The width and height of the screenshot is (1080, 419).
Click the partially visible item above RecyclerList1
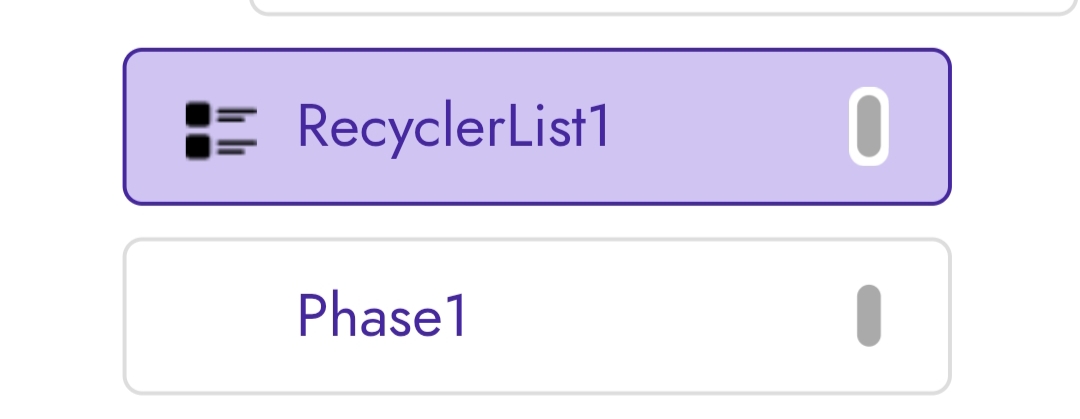pos(663,7)
